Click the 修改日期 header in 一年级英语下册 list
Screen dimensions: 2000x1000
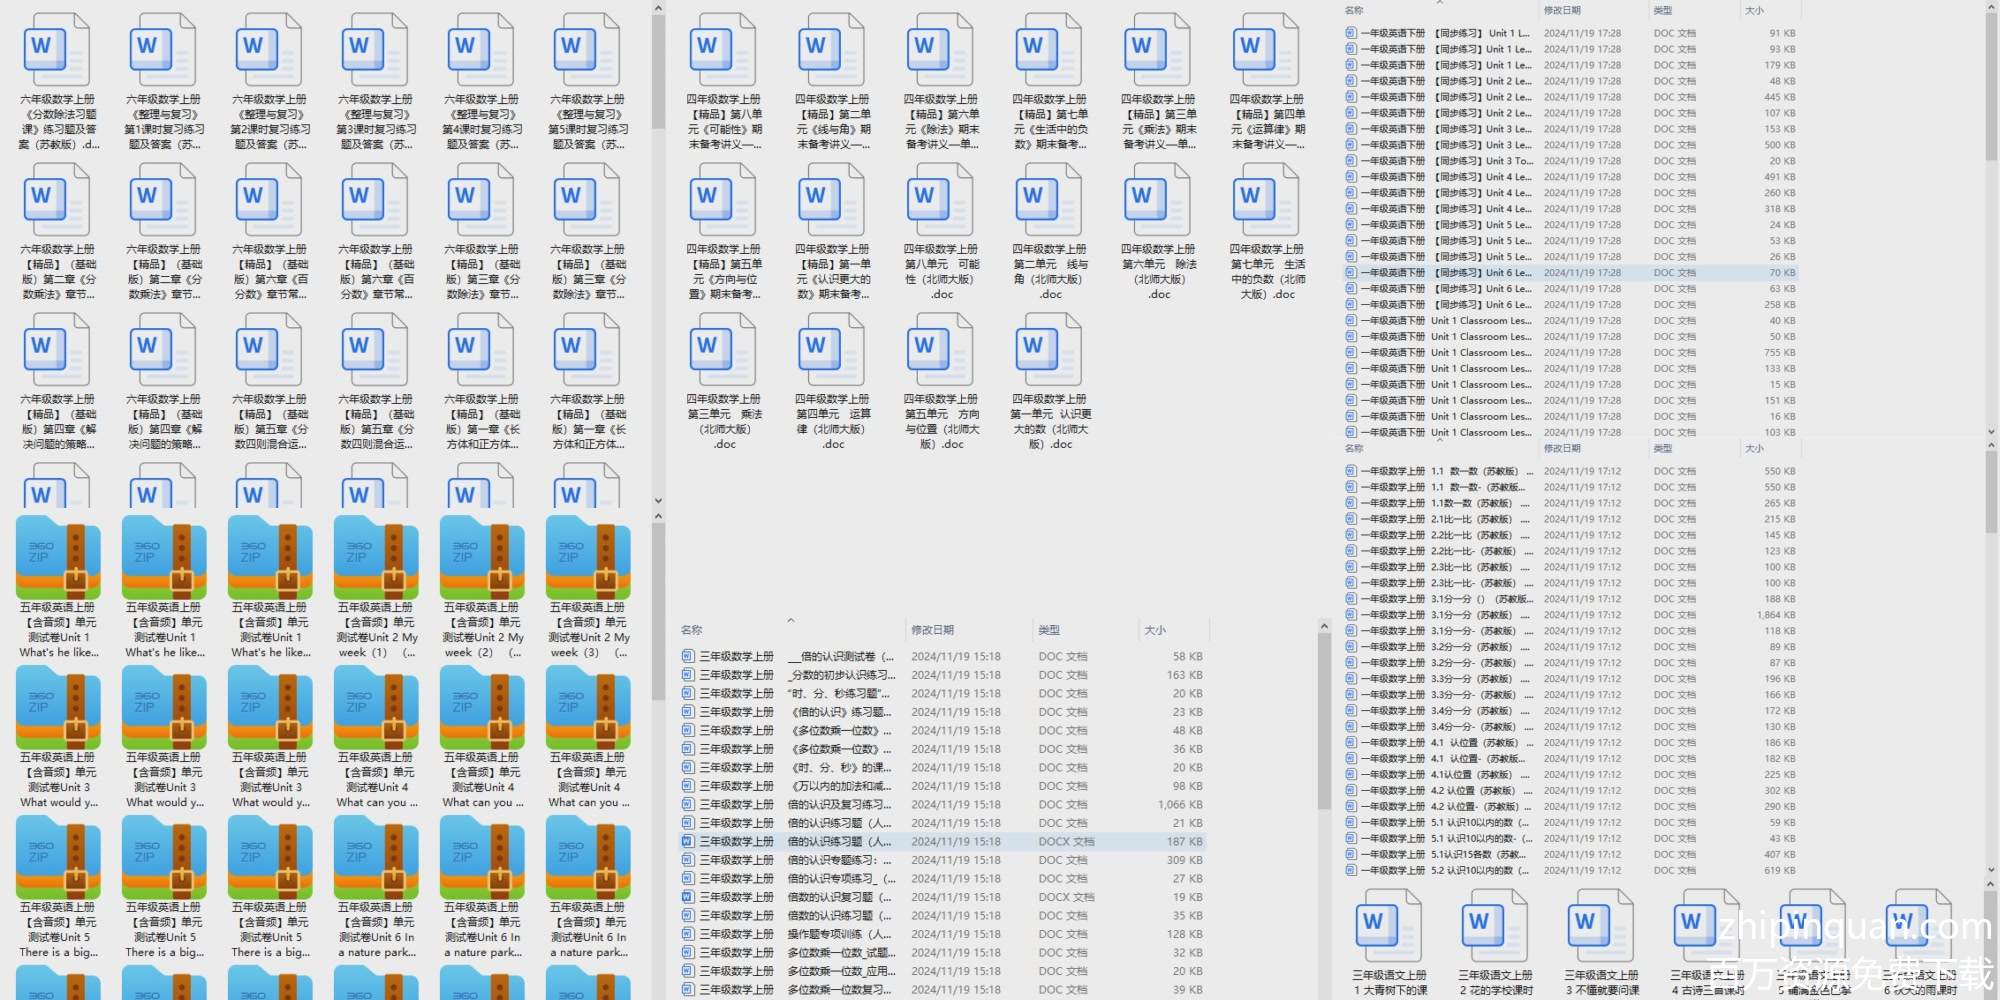point(1562,11)
